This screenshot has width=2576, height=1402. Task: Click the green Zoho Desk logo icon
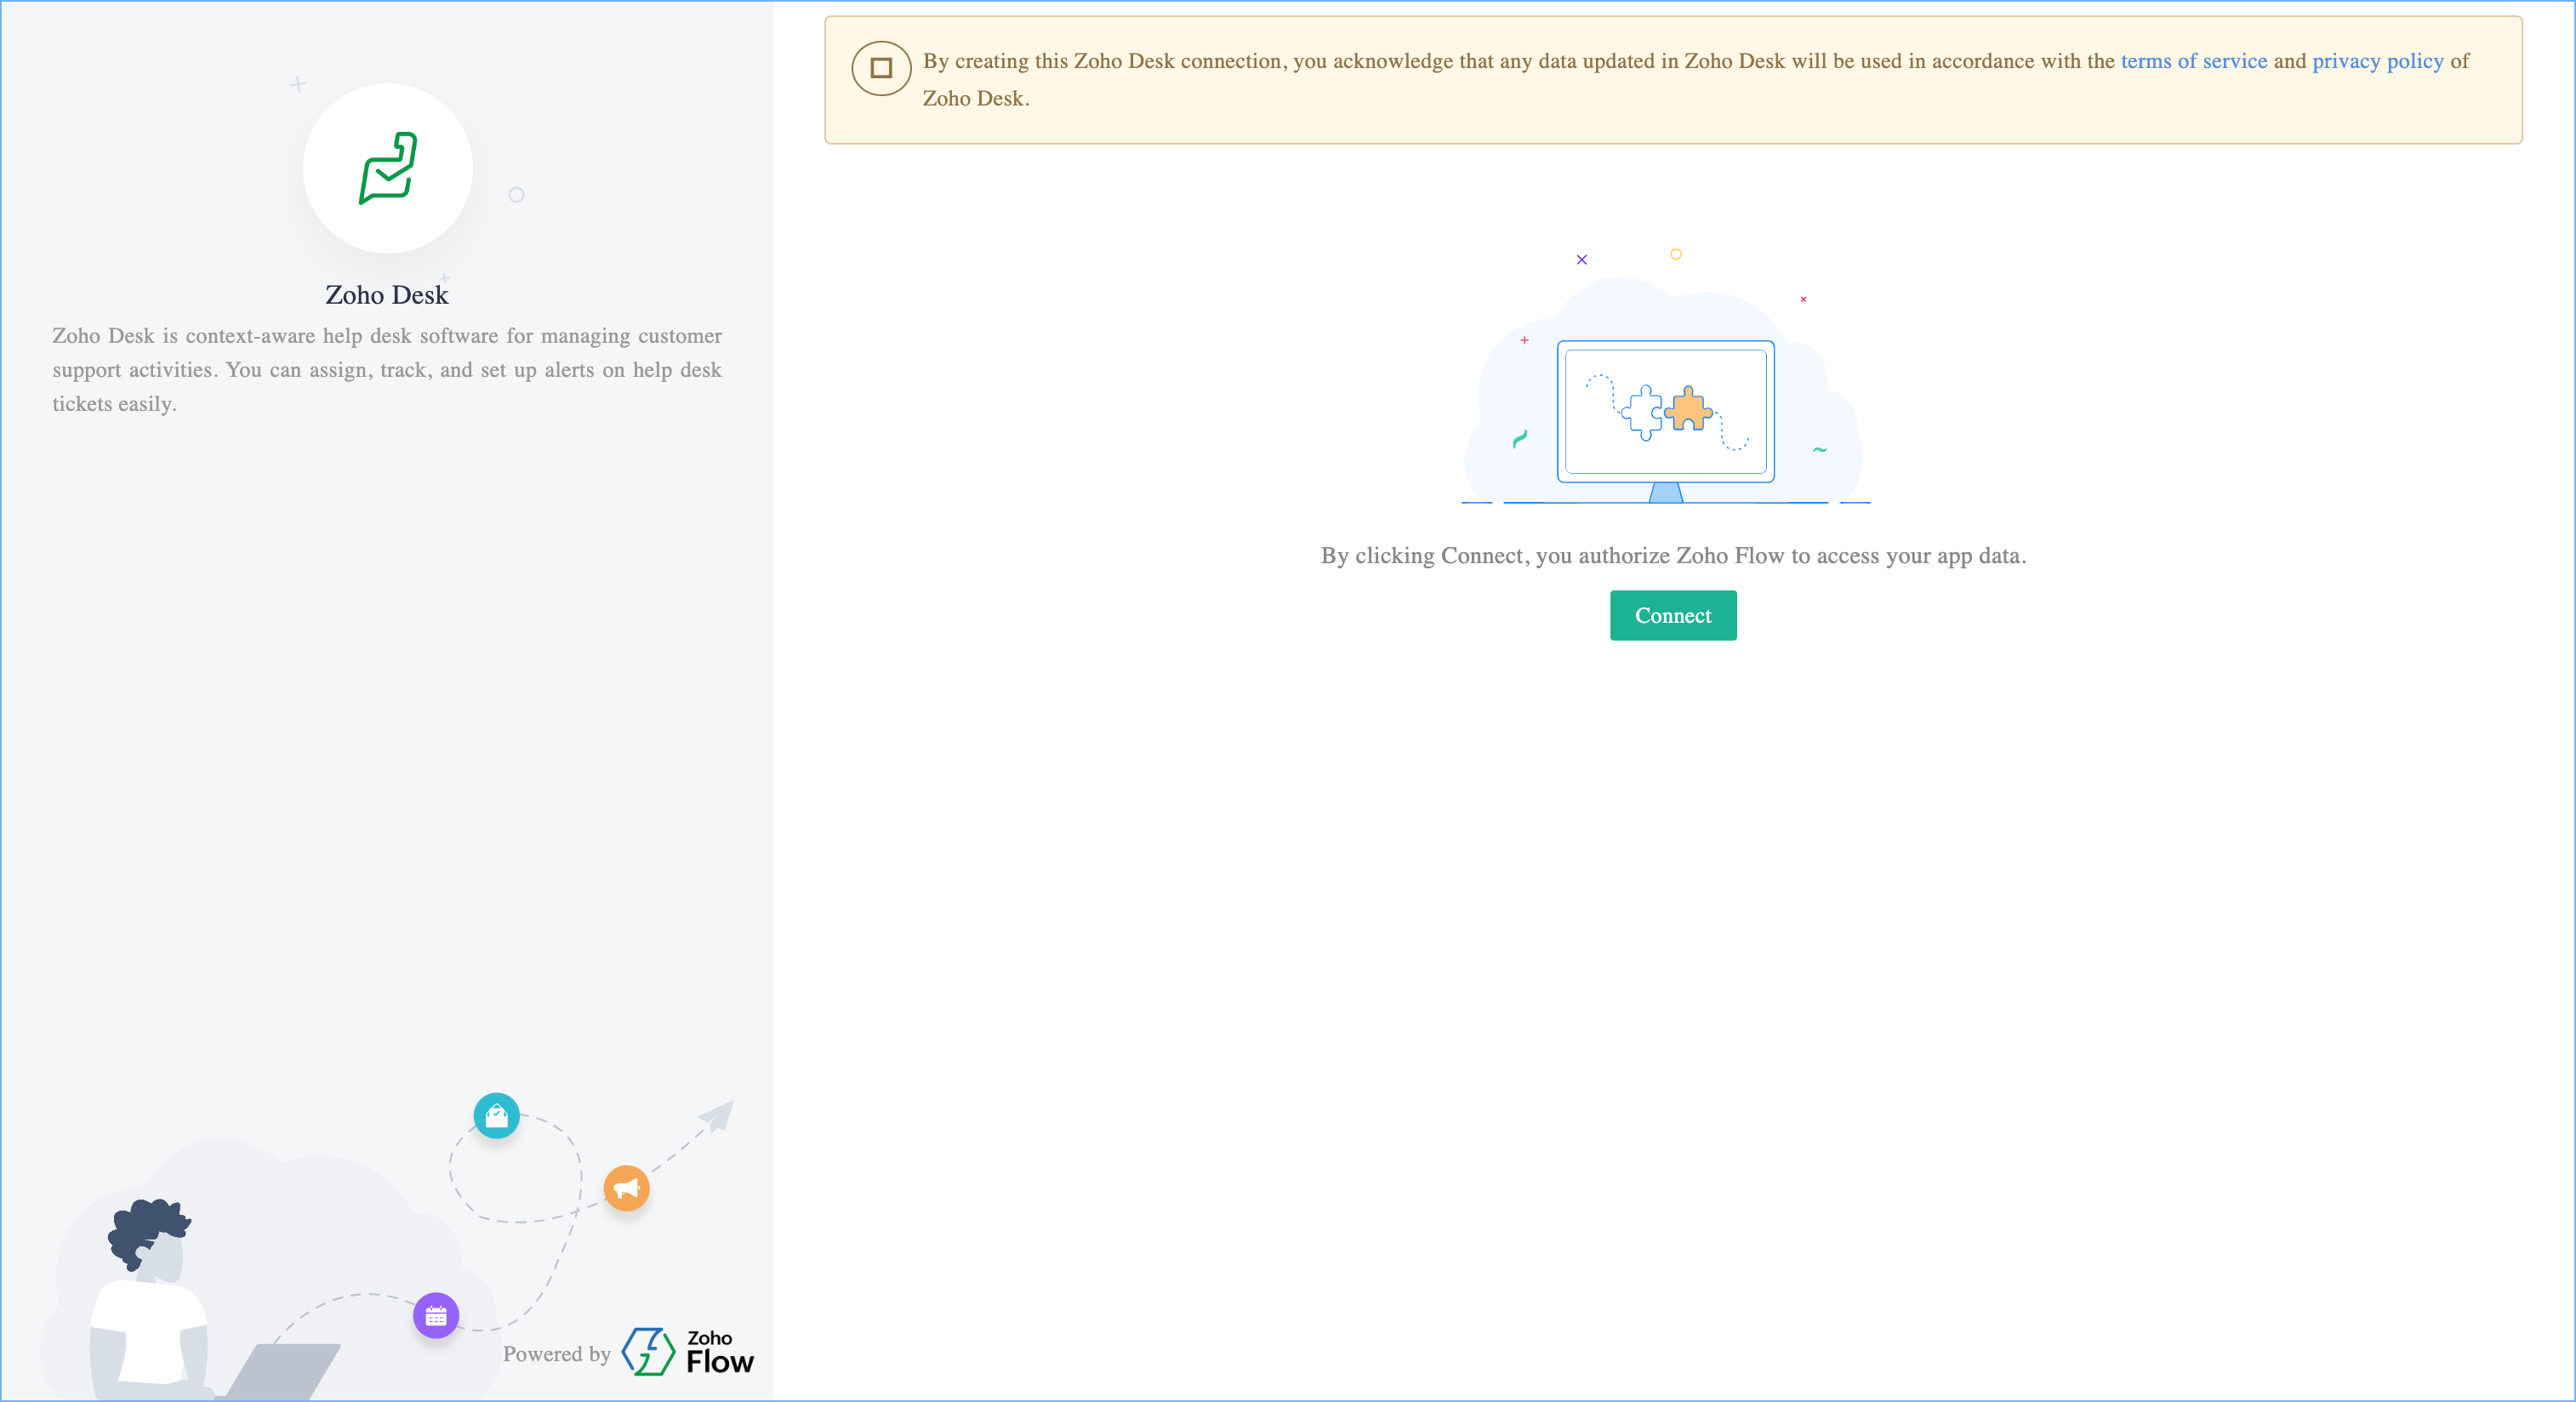tap(387, 168)
